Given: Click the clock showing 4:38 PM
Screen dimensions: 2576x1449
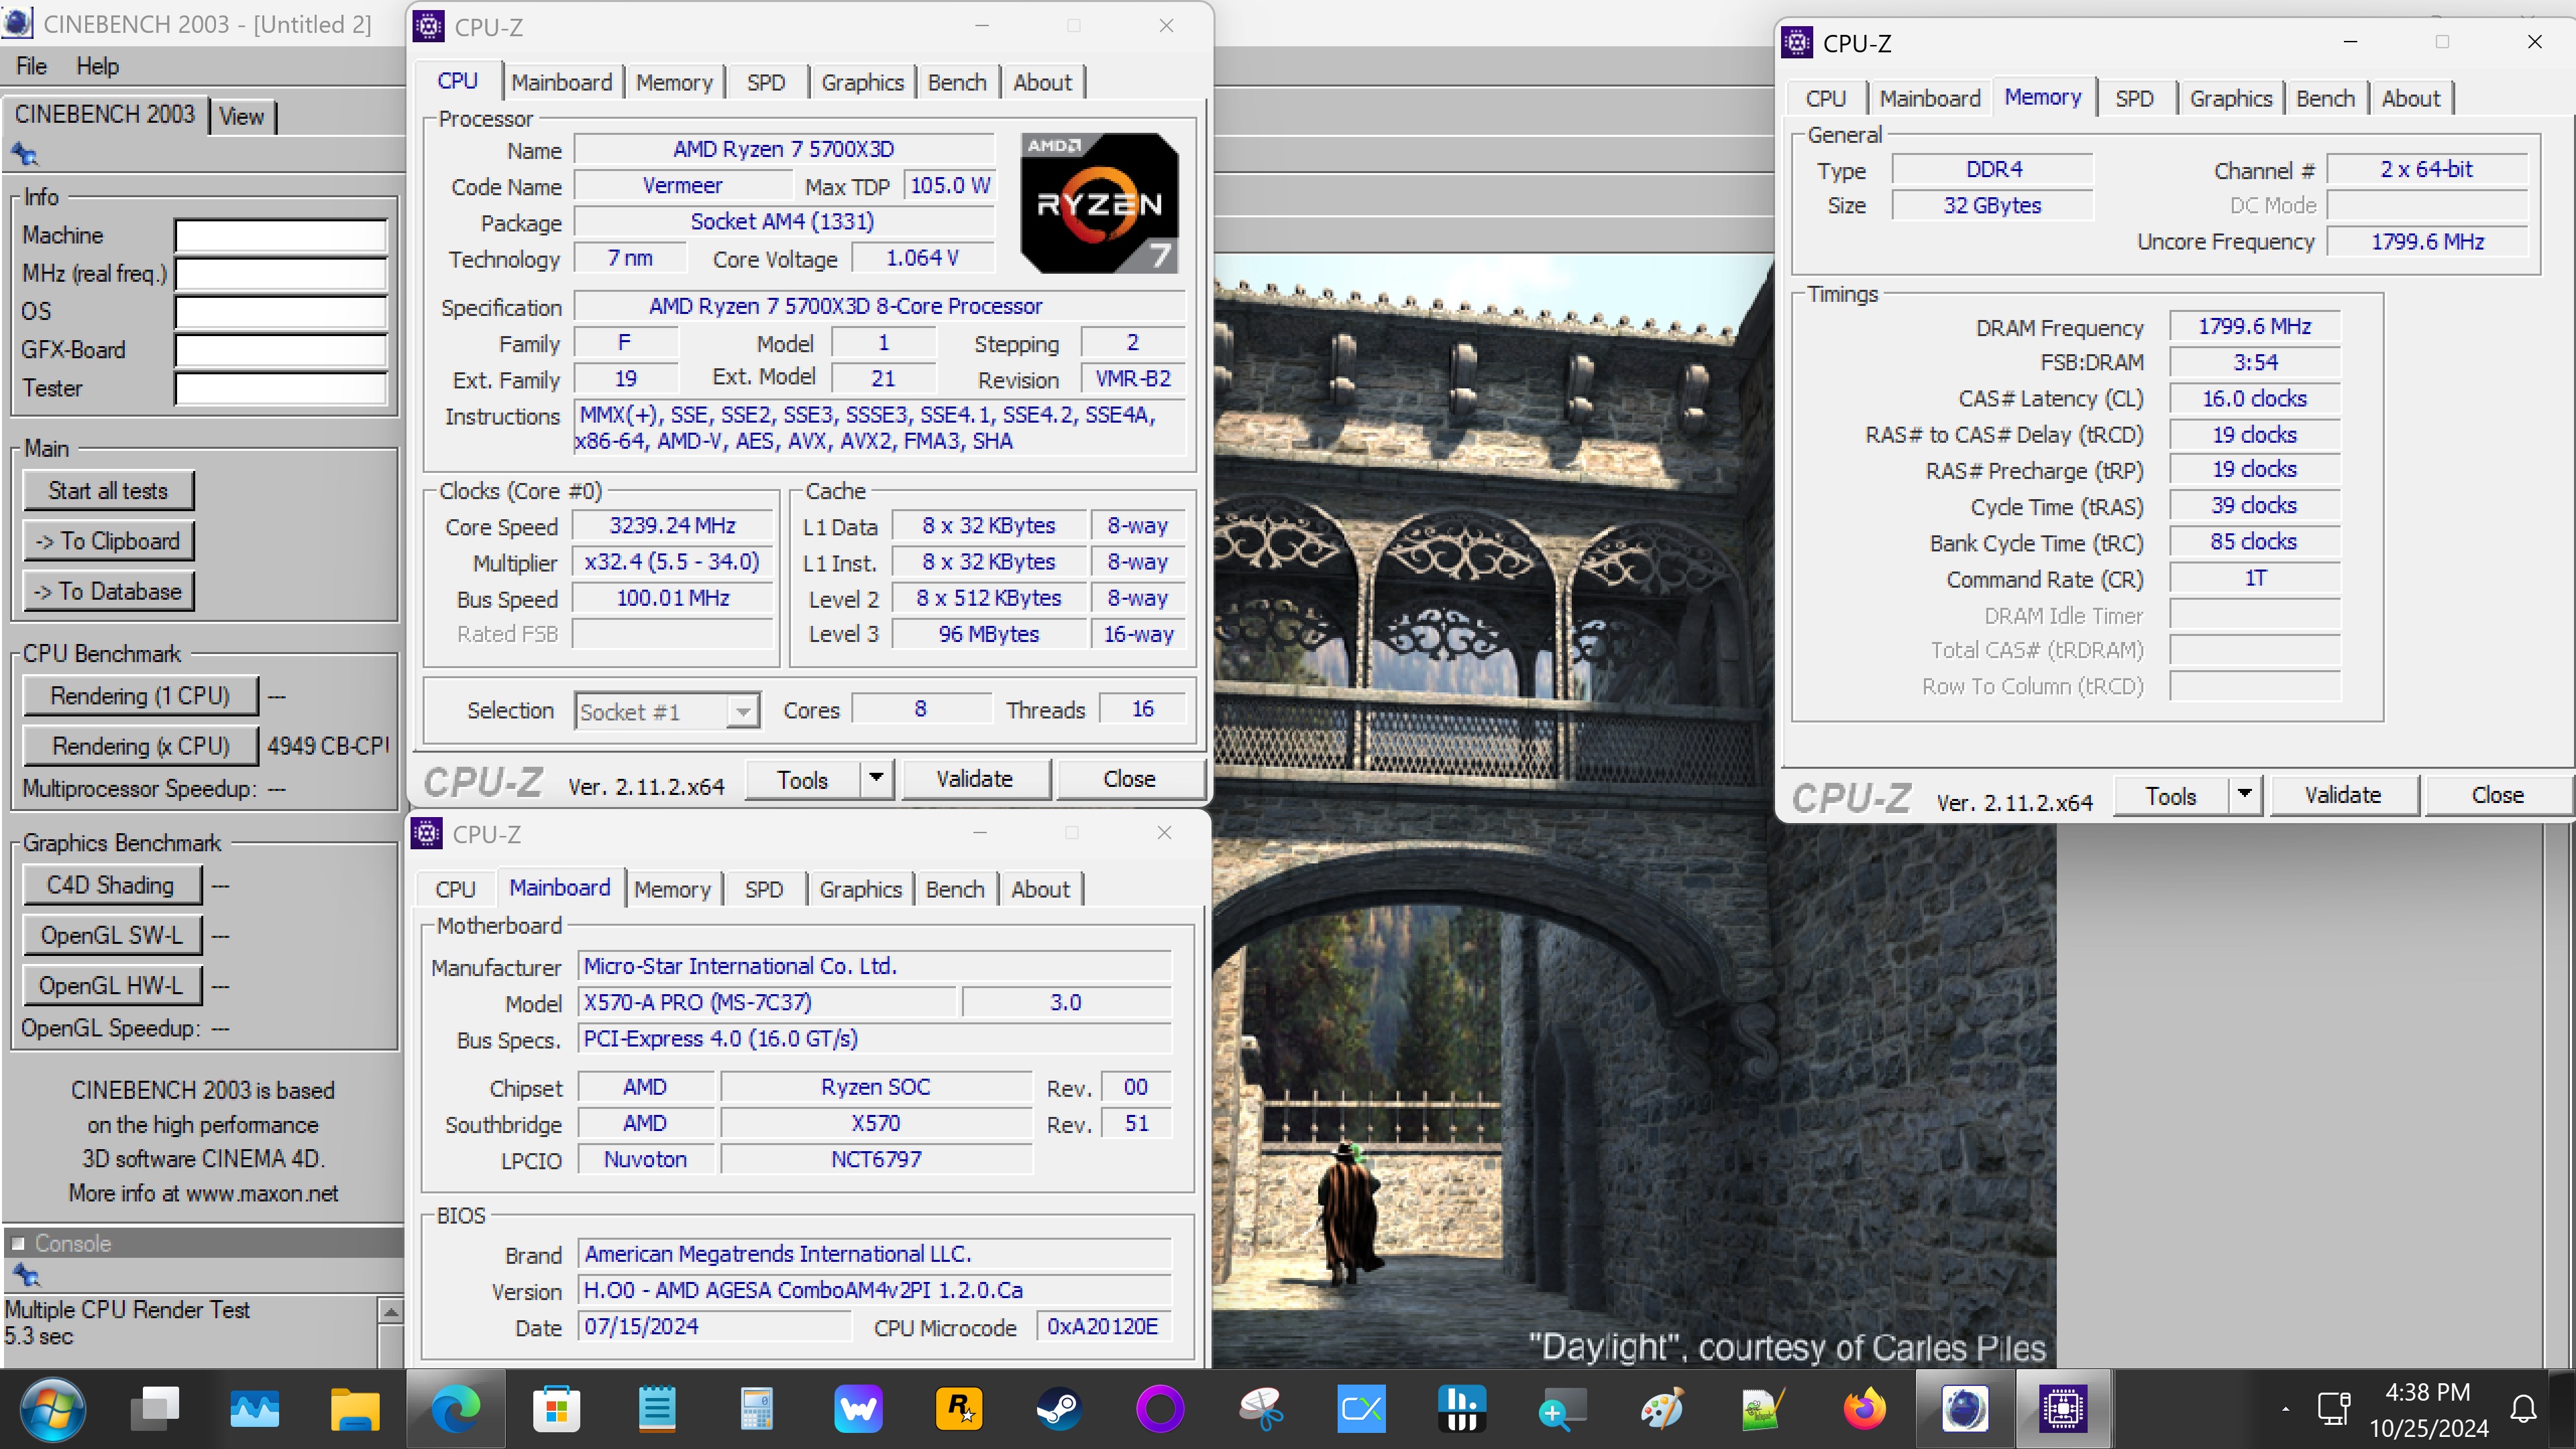Looking at the screenshot, I should 2428,1392.
